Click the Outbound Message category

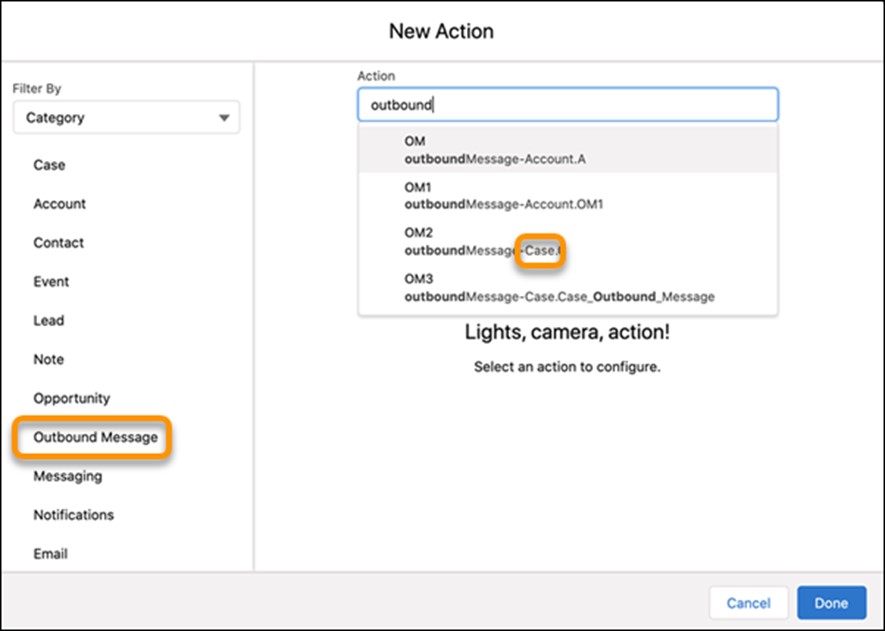point(95,438)
